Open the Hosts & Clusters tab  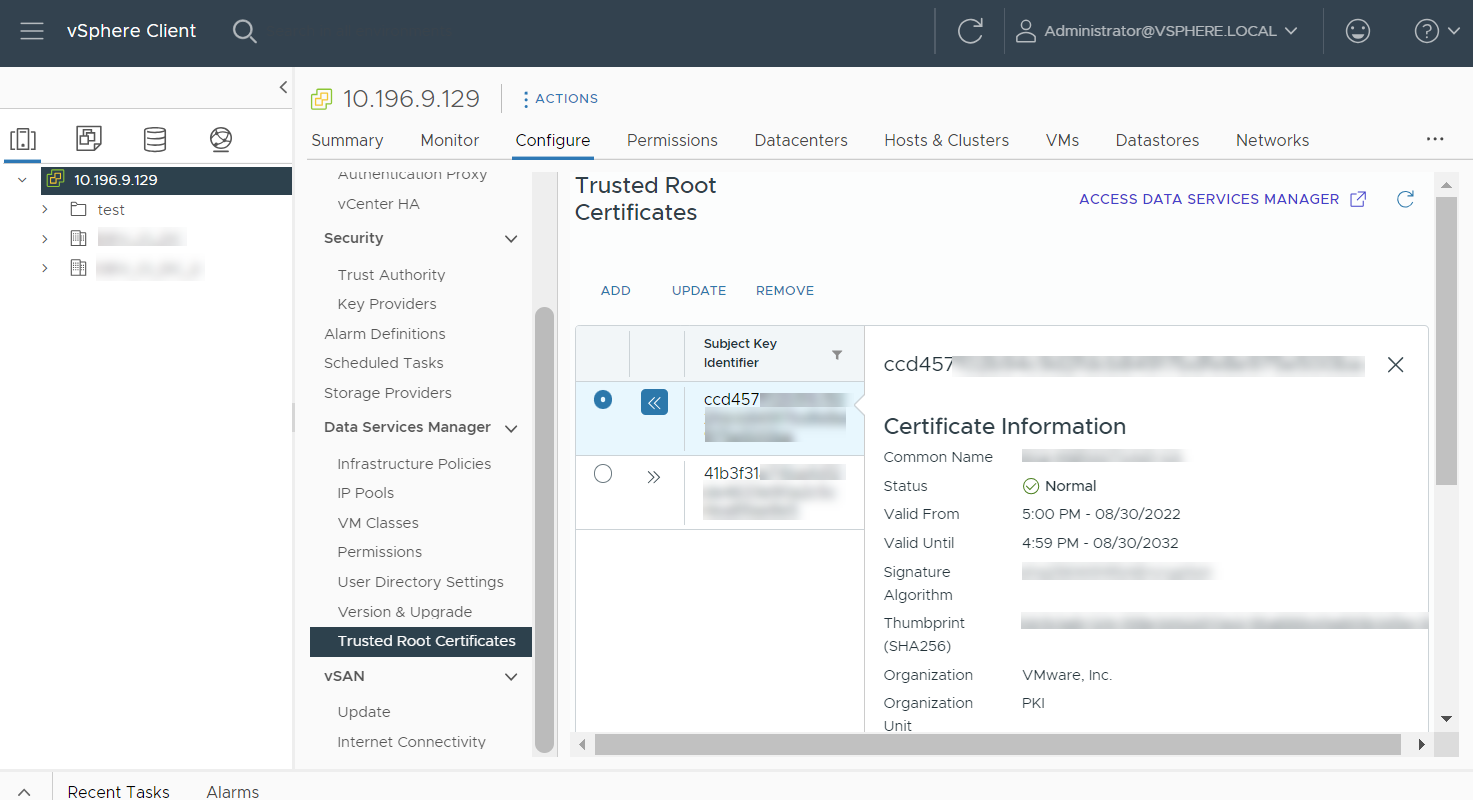pos(946,140)
